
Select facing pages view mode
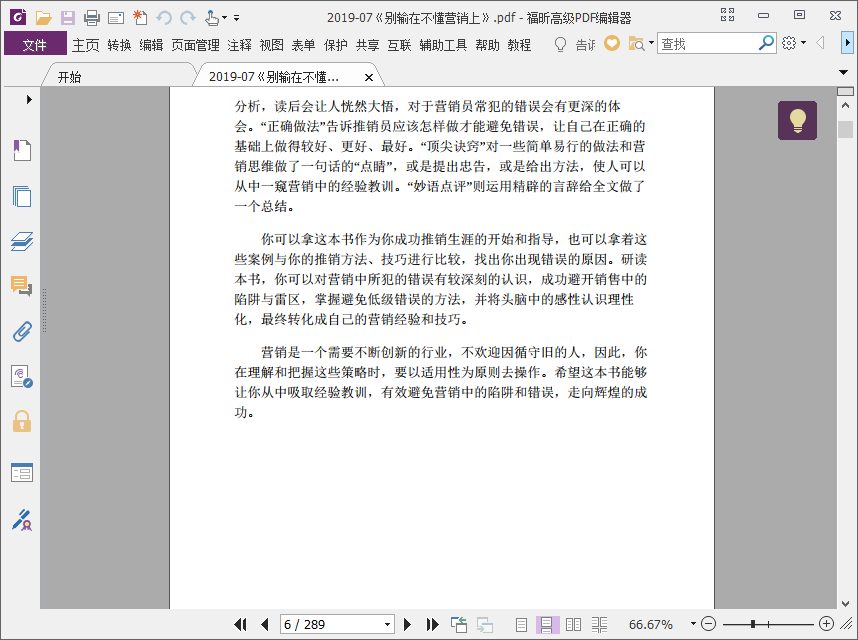(573, 624)
